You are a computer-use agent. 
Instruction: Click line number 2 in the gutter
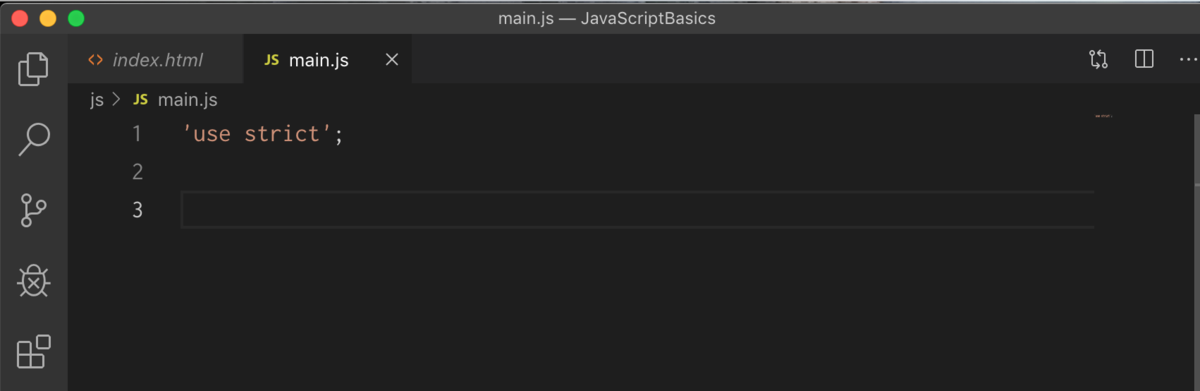(x=136, y=172)
